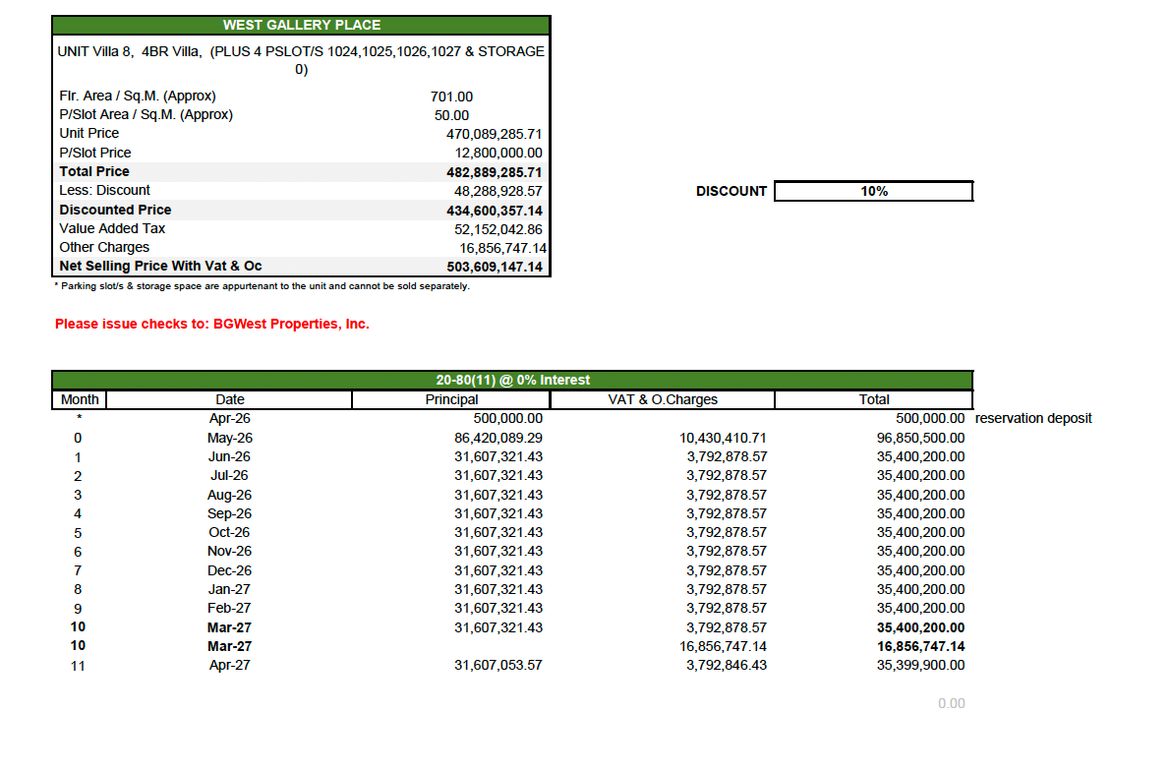Select the Aug-26 date cell
The image size is (1170, 780).
(230, 495)
